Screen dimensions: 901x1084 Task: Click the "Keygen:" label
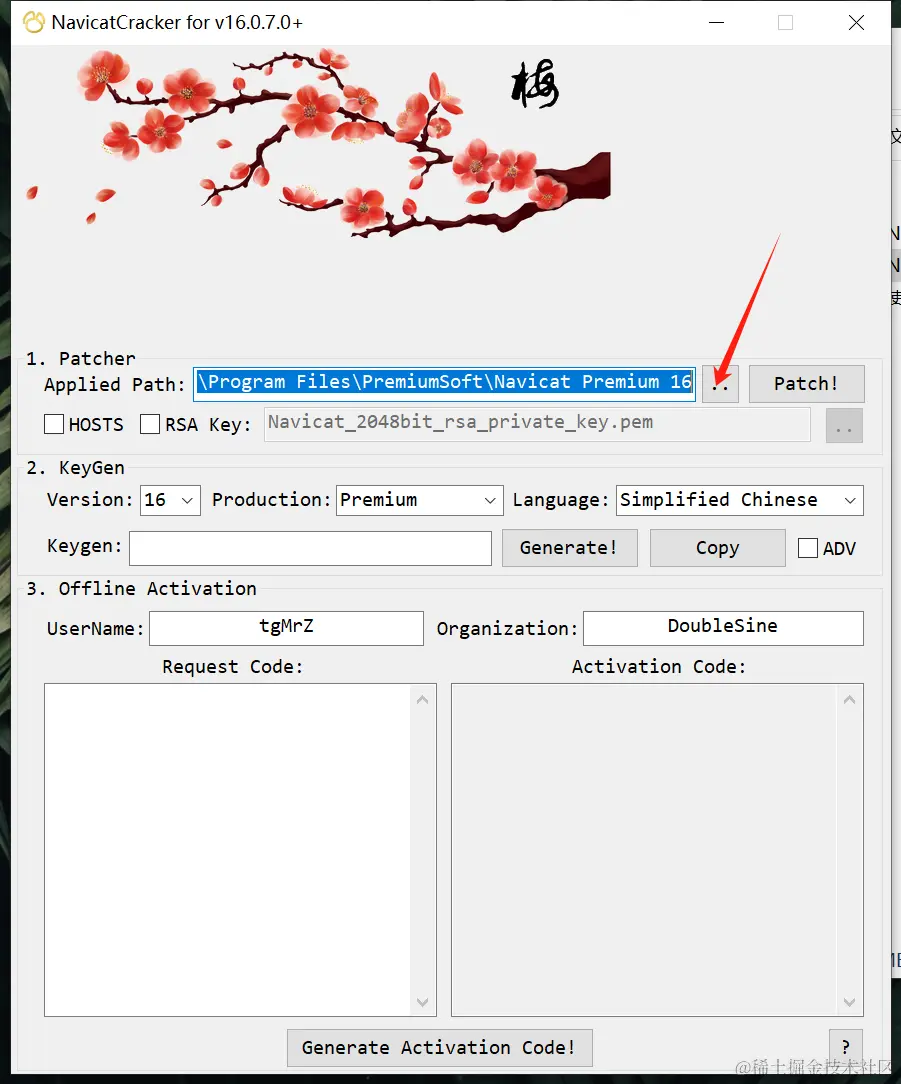click(x=84, y=546)
